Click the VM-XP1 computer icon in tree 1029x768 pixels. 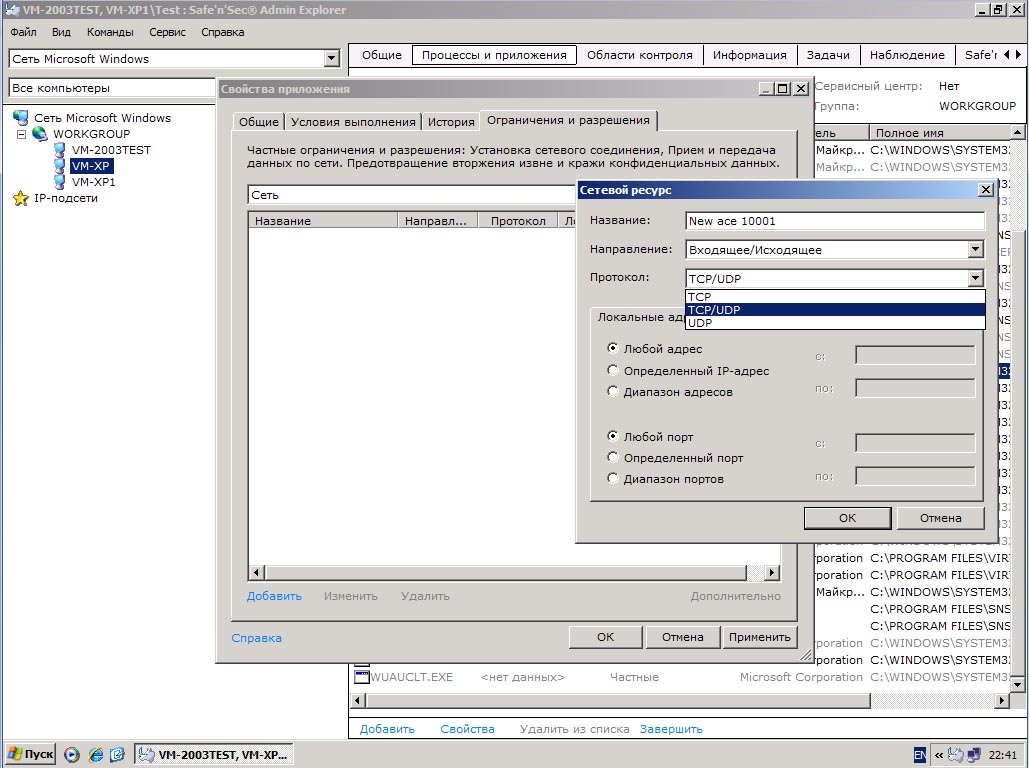pyautogui.click(x=60, y=182)
